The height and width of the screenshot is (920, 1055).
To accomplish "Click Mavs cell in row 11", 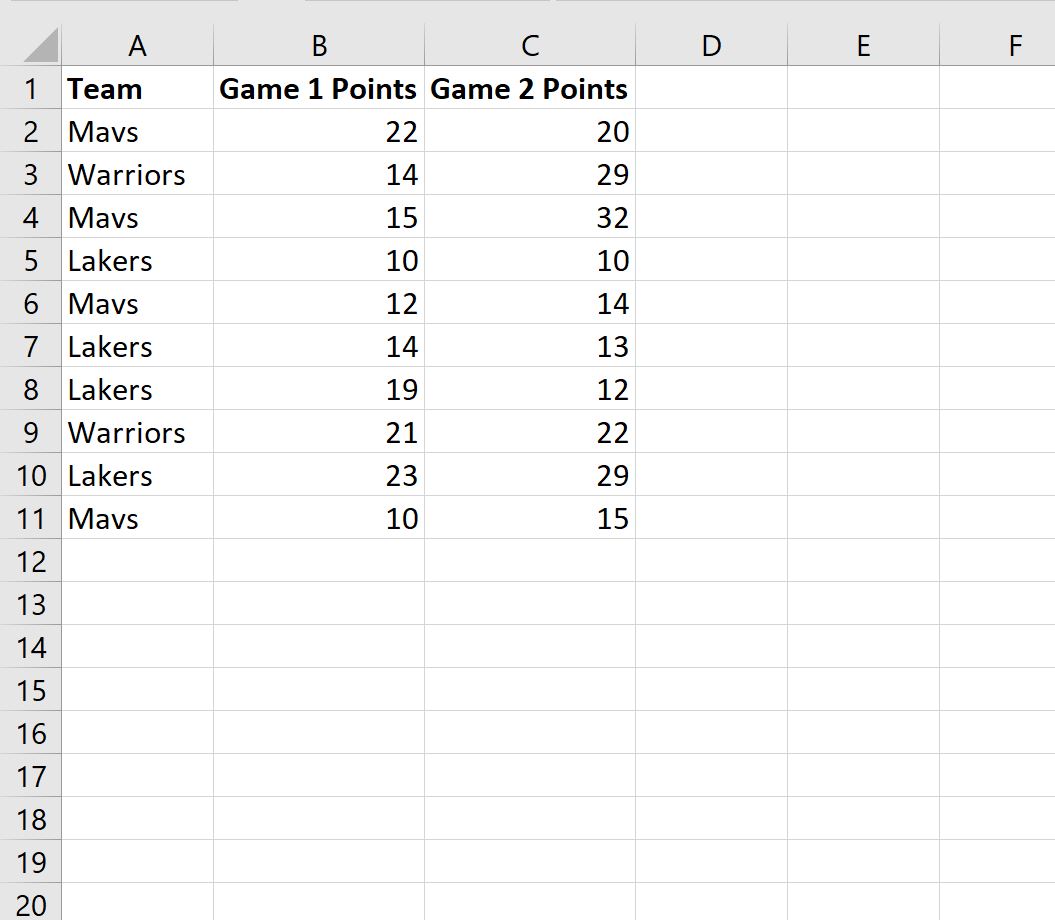I will tap(137, 518).
